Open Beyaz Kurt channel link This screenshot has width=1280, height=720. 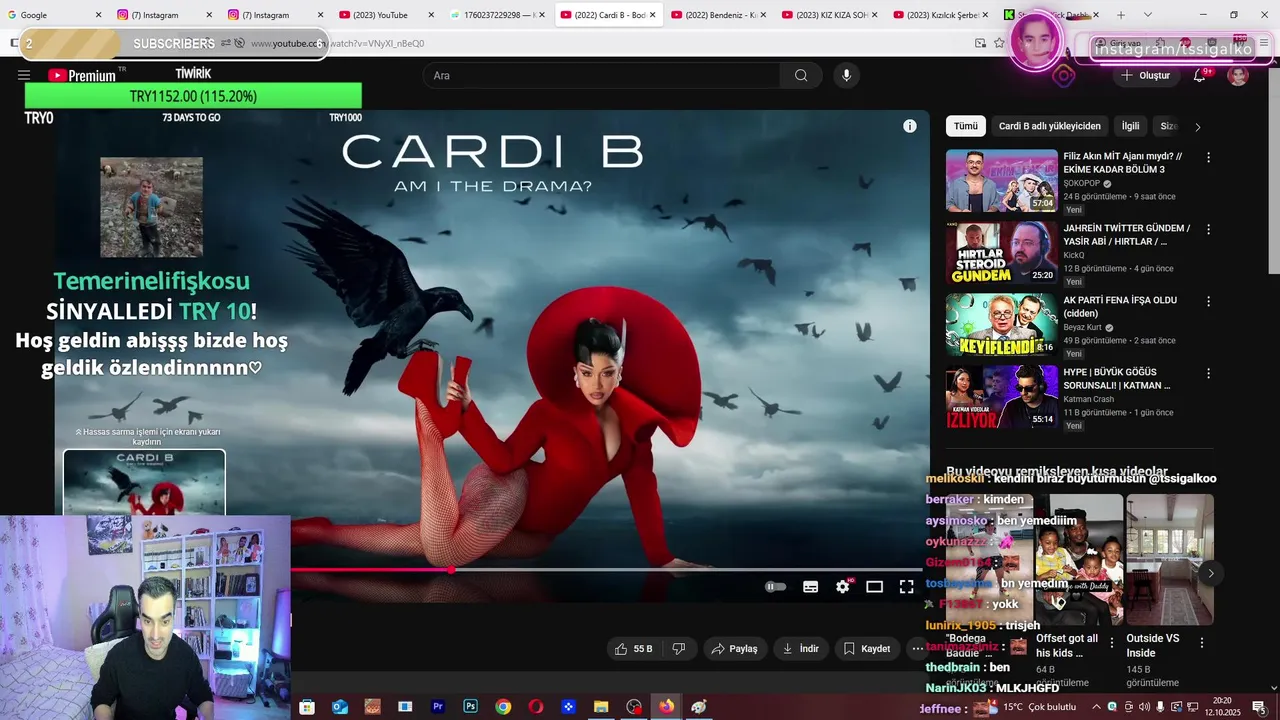pyautogui.click(x=1082, y=327)
